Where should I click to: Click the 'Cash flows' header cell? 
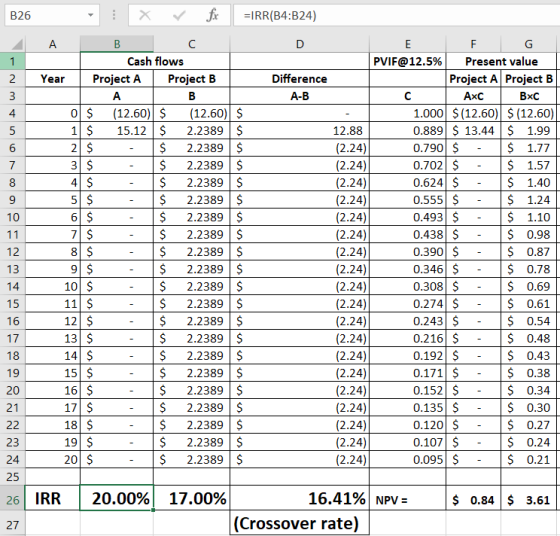click(155, 61)
